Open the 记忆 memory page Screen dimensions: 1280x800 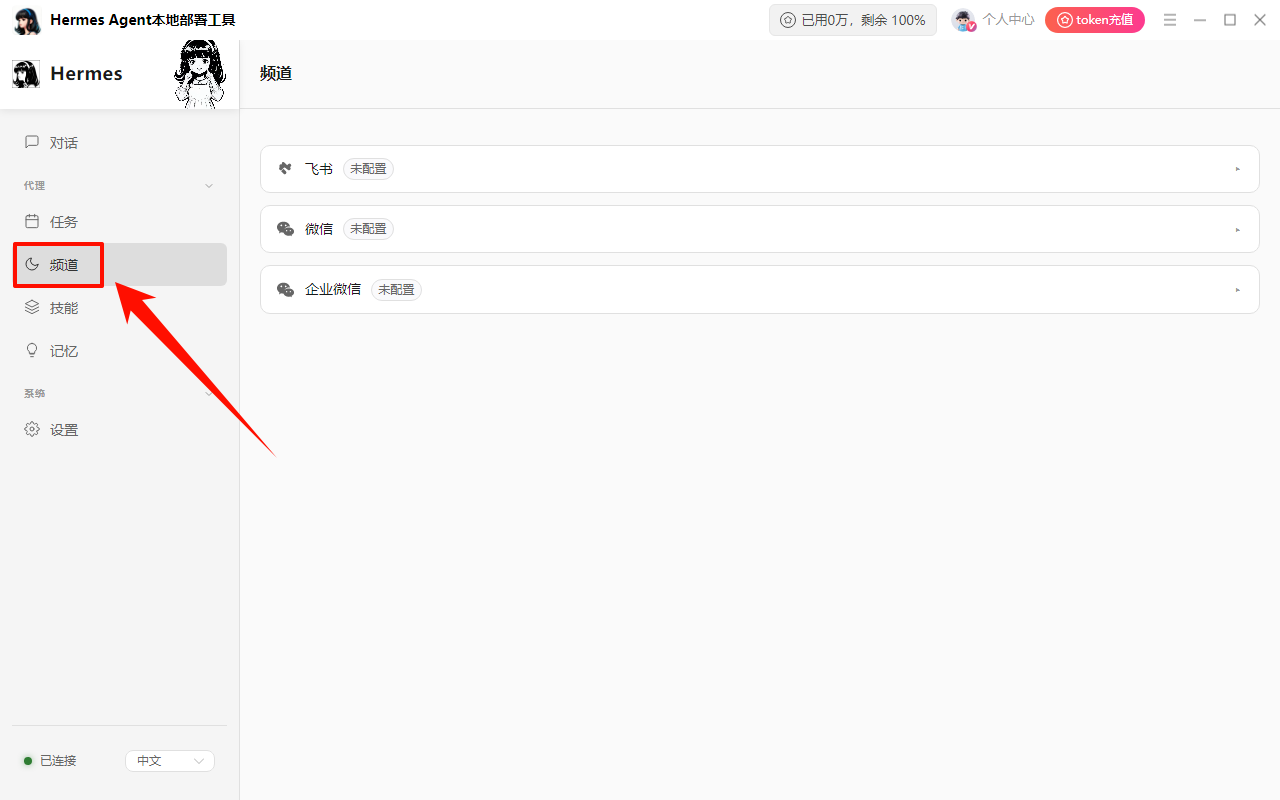[x=120, y=351]
